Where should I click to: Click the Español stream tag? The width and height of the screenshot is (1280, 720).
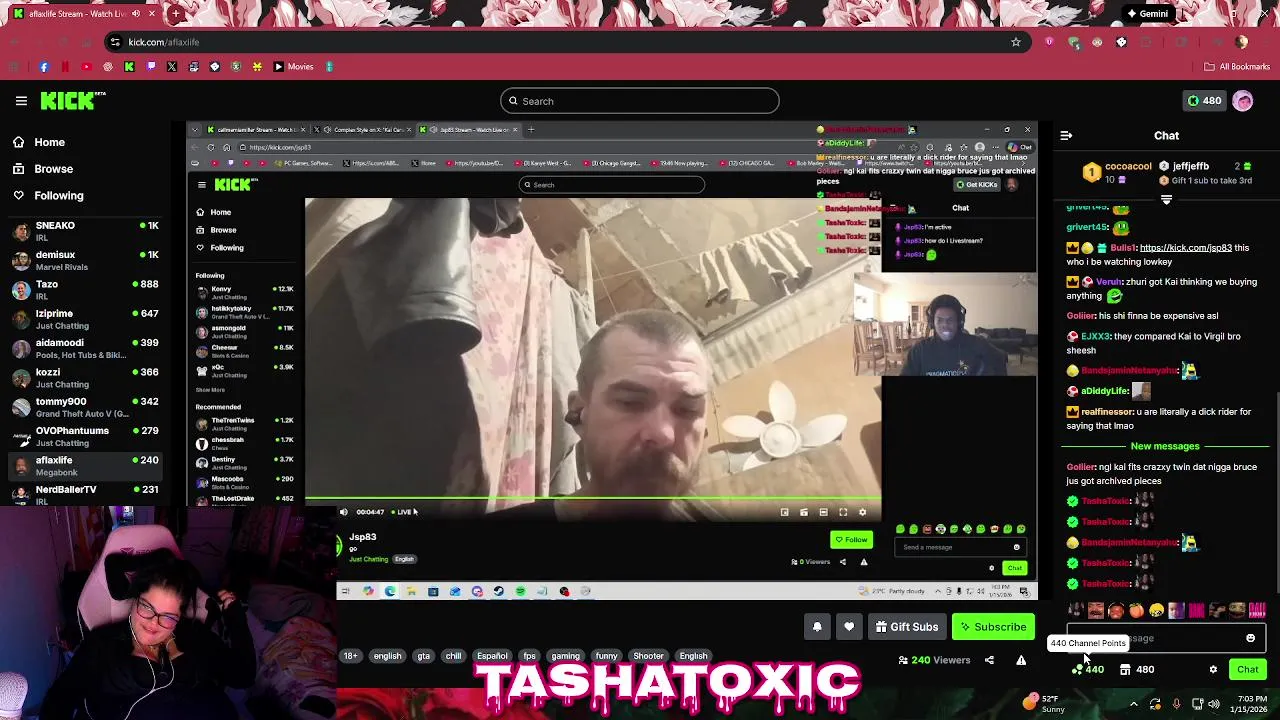click(x=492, y=656)
